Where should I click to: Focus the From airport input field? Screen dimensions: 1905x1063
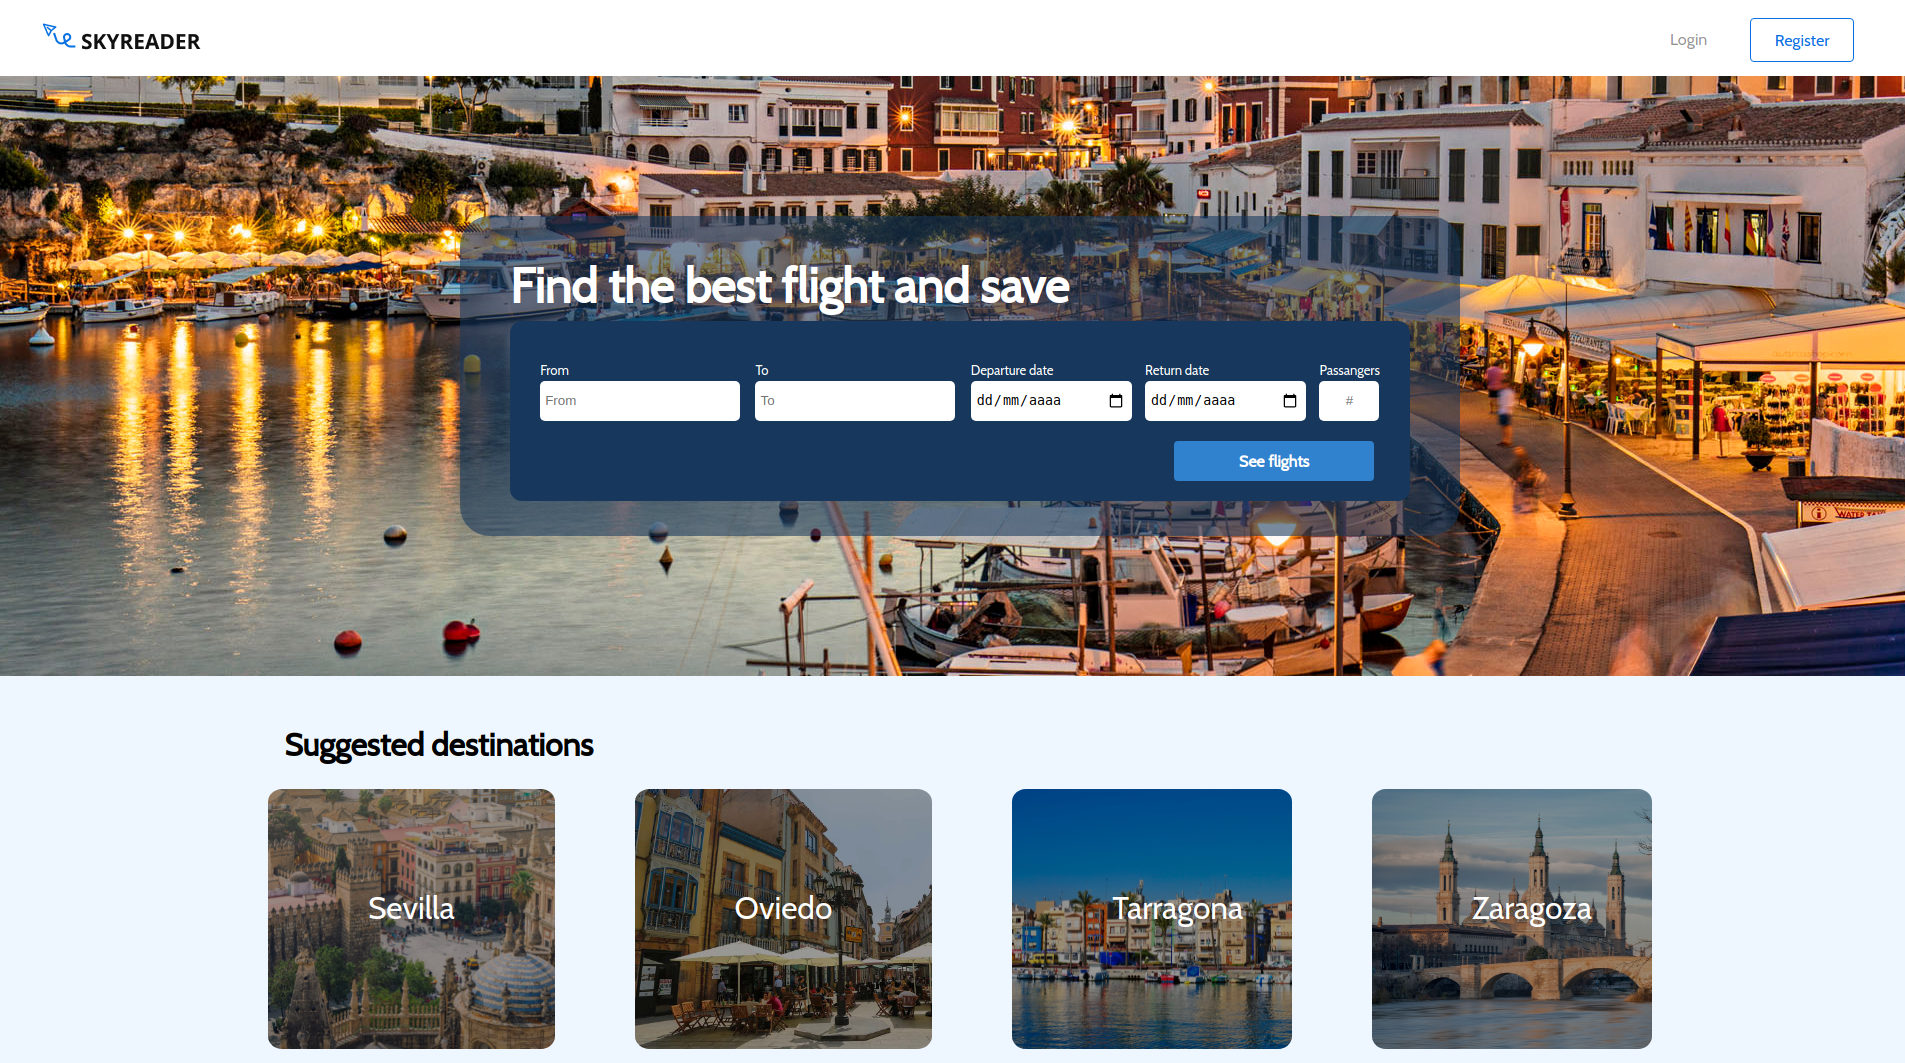tap(640, 401)
